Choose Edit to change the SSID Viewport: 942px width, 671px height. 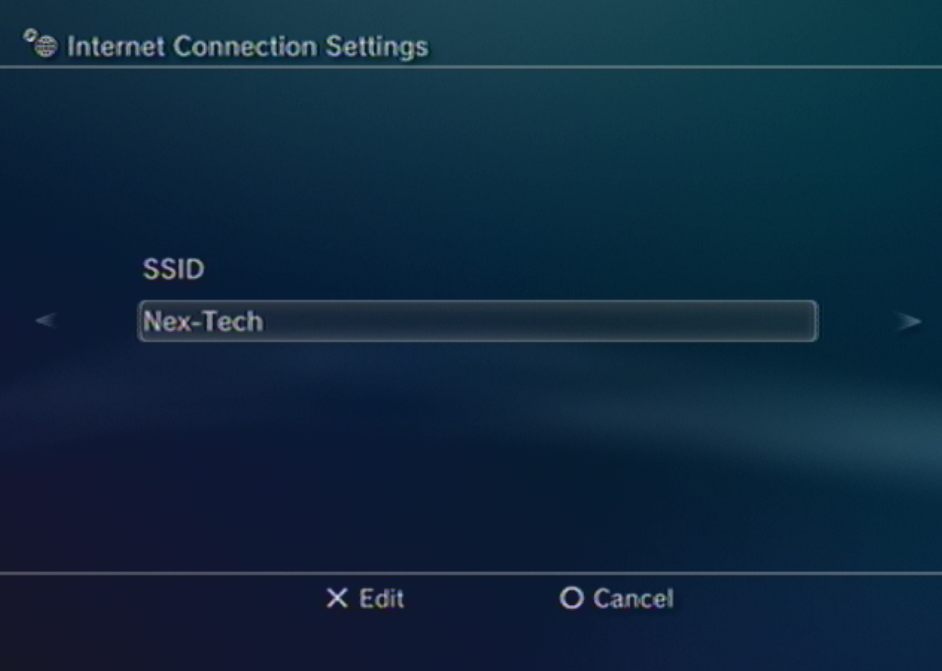pos(365,598)
